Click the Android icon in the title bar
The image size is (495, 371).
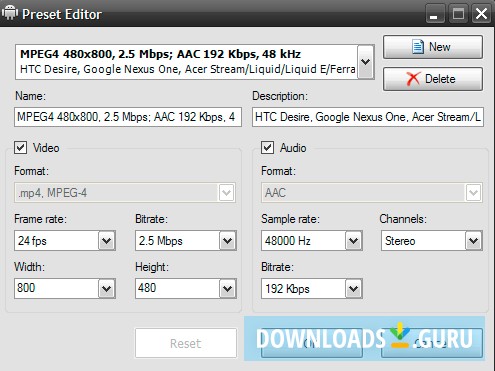point(10,13)
